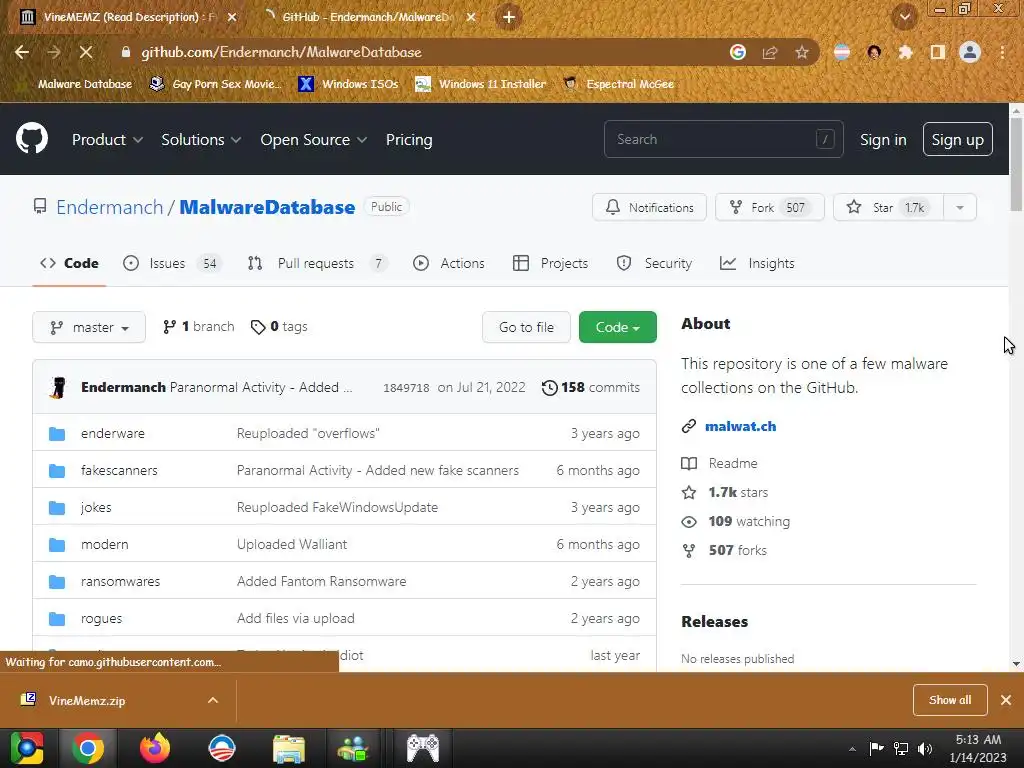View the 0 tags link

pyautogui.click(x=279, y=327)
